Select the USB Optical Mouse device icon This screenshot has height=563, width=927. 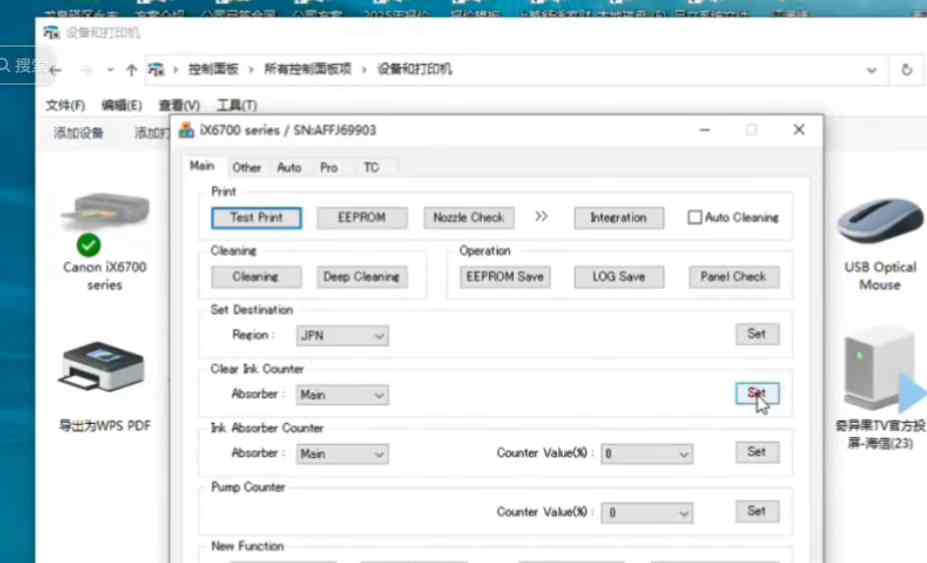[x=880, y=220]
